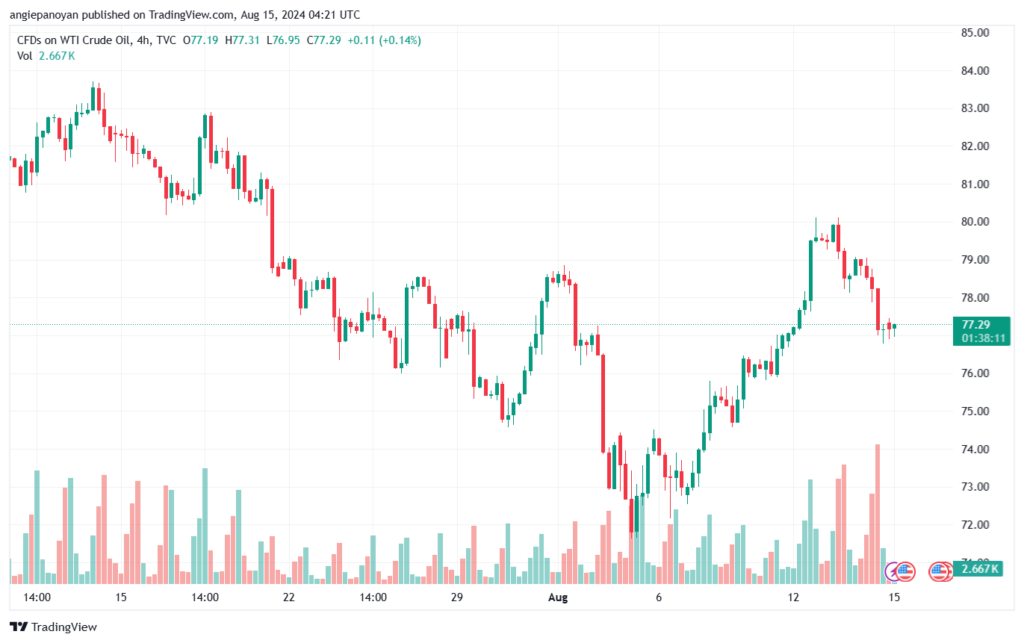The height and width of the screenshot is (643, 1024).
Task: Click the TVC exchange source label
Action: pos(166,40)
